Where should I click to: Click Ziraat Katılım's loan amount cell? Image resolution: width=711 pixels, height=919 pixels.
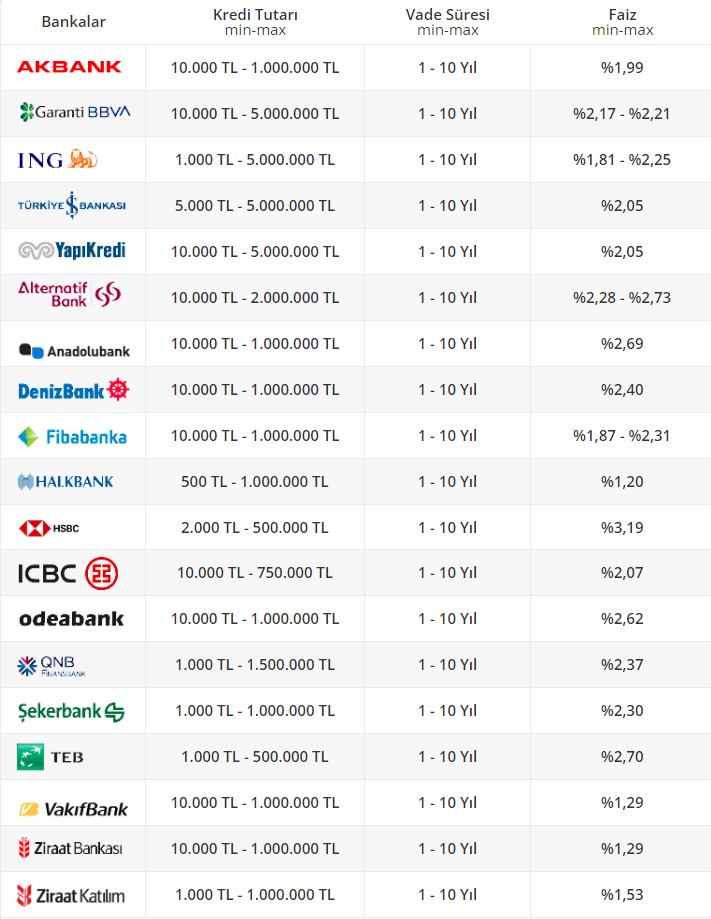pyautogui.click(x=255, y=895)
